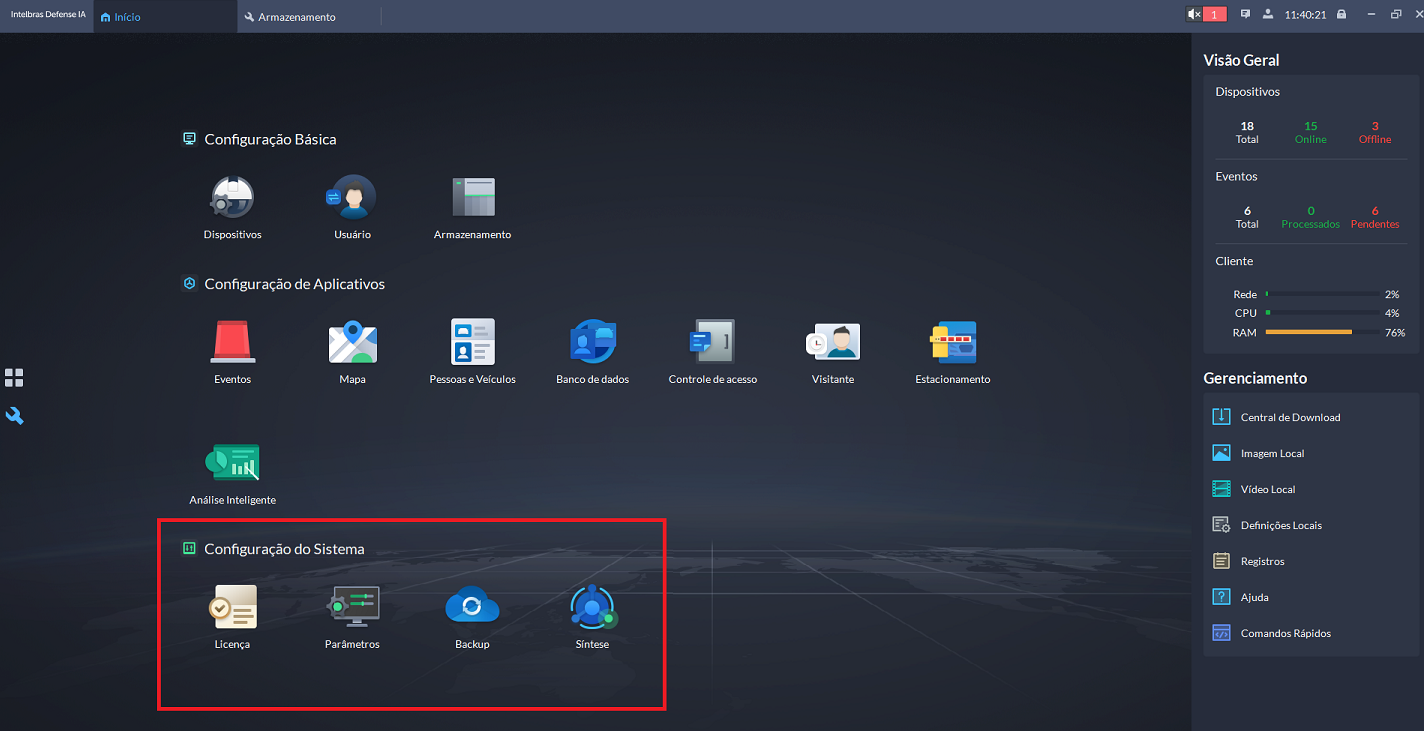Open the message icon in the title bar

click(x=1246, y=15)
